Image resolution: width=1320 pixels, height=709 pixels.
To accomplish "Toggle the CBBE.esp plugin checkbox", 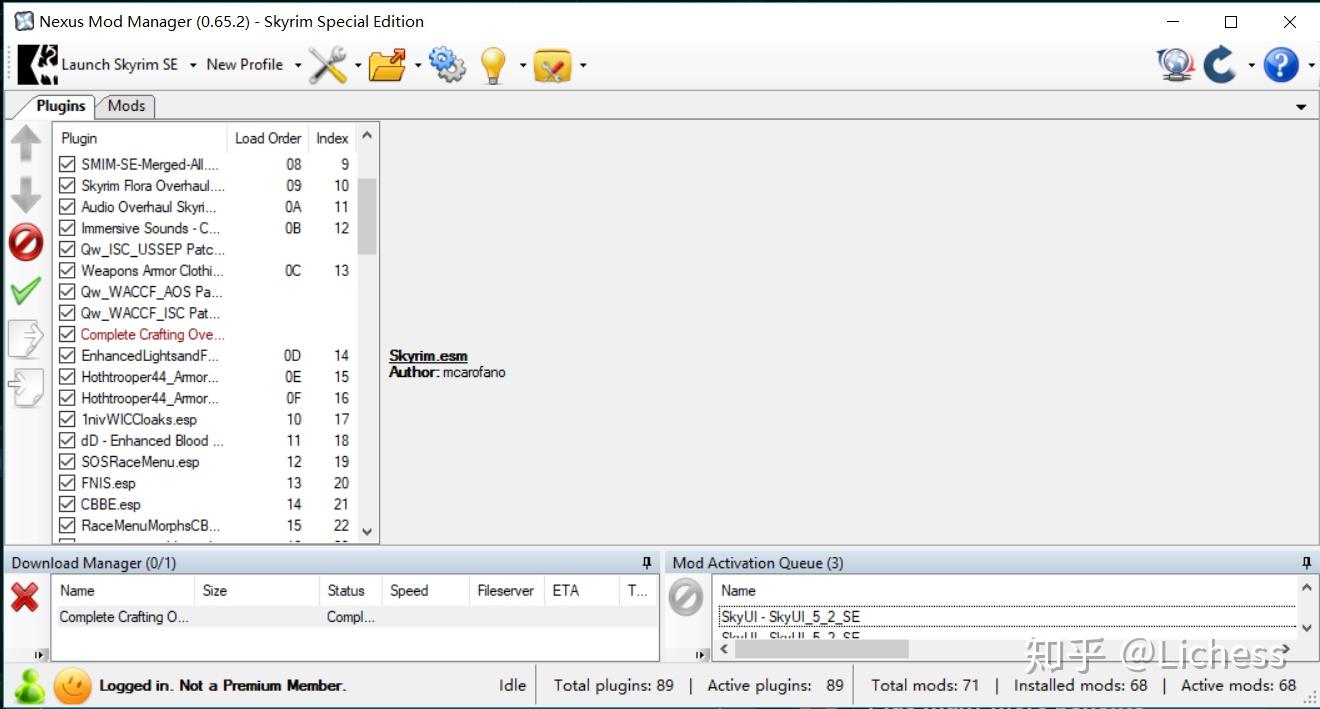I will pos(67,504).
